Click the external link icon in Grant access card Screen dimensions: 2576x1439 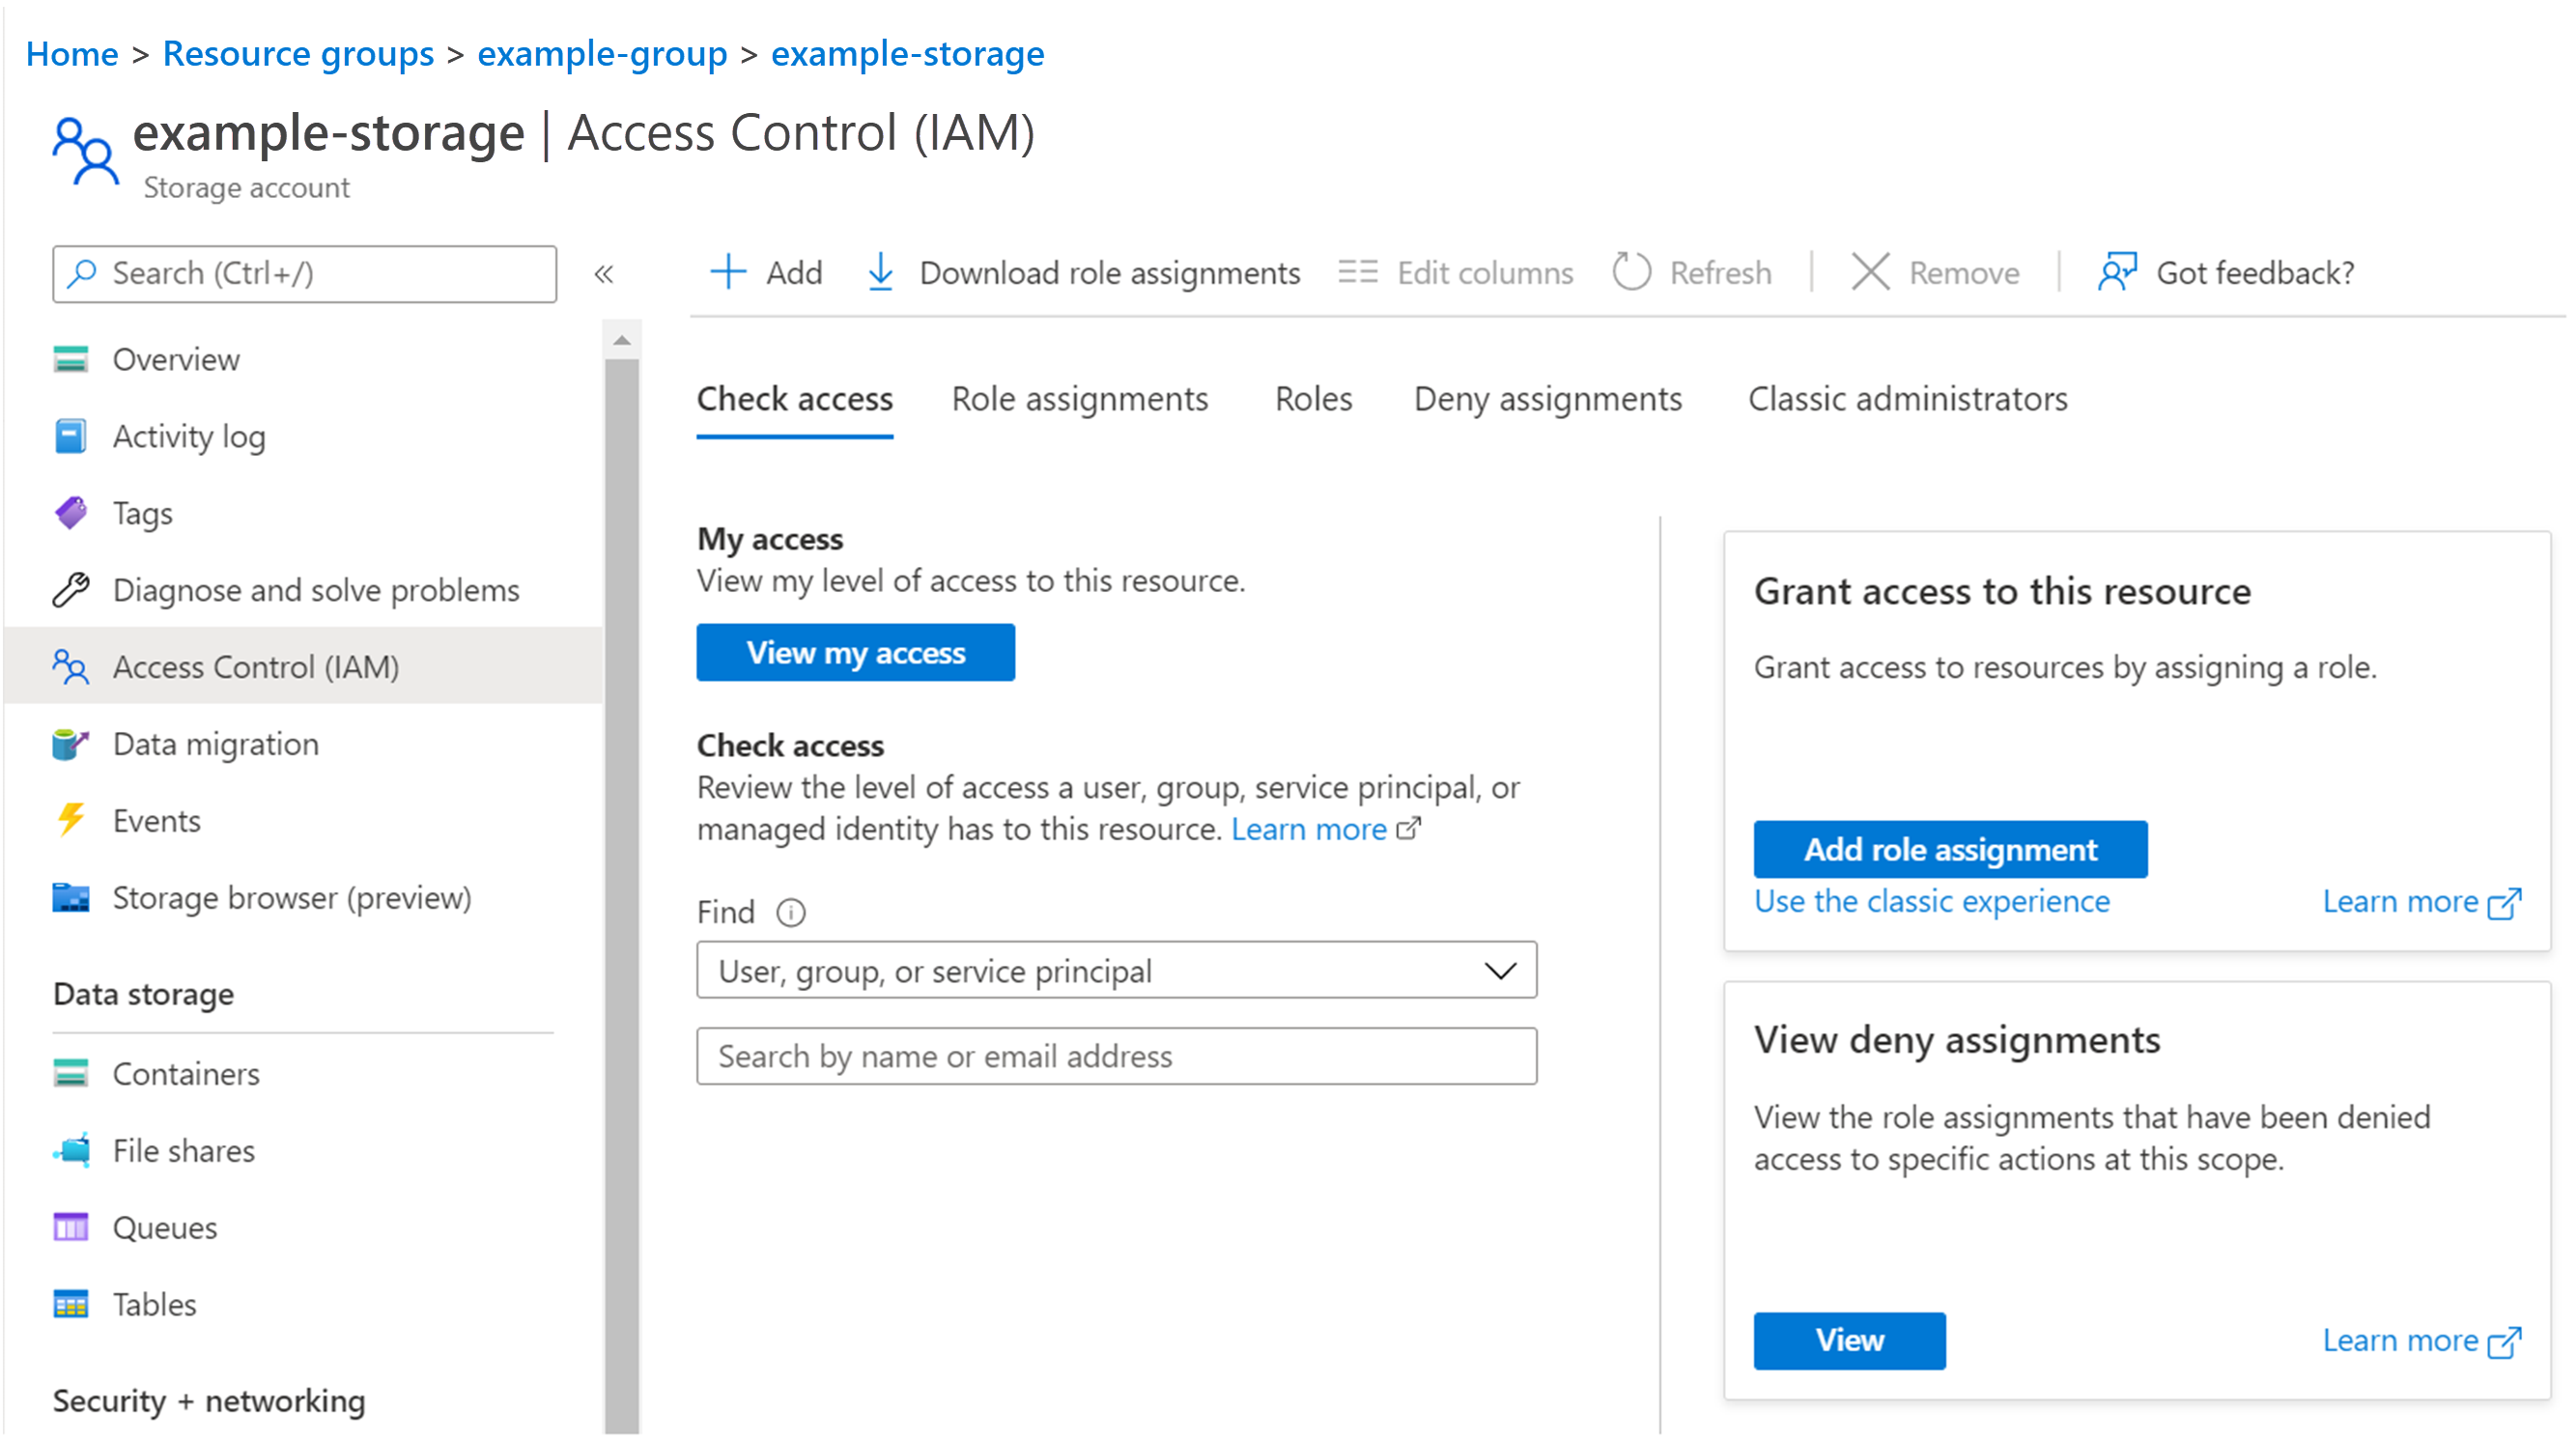tap(2505, 903)
